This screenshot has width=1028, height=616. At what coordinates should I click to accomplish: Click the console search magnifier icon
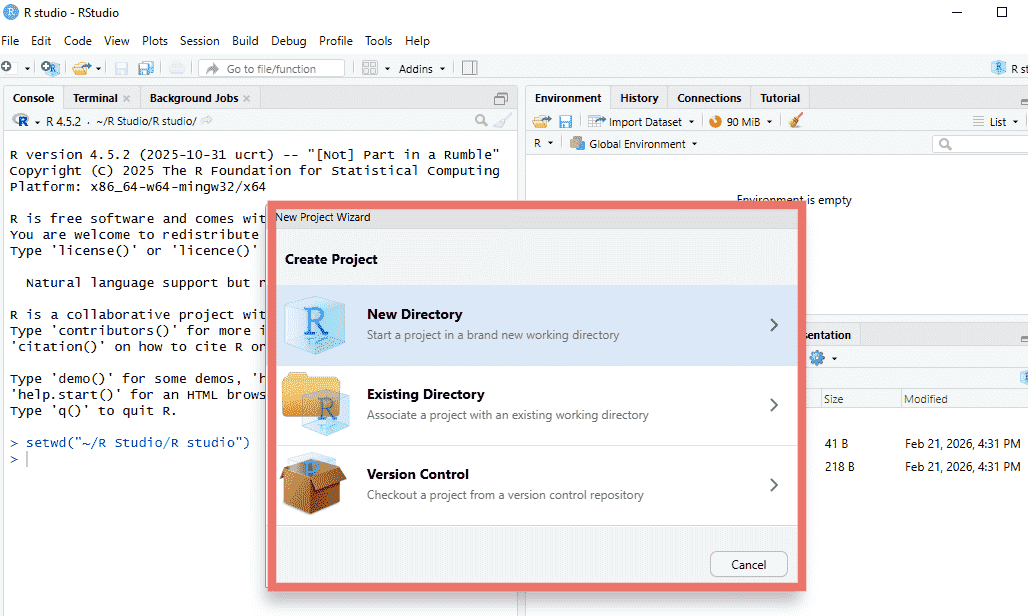coord(481,121)
